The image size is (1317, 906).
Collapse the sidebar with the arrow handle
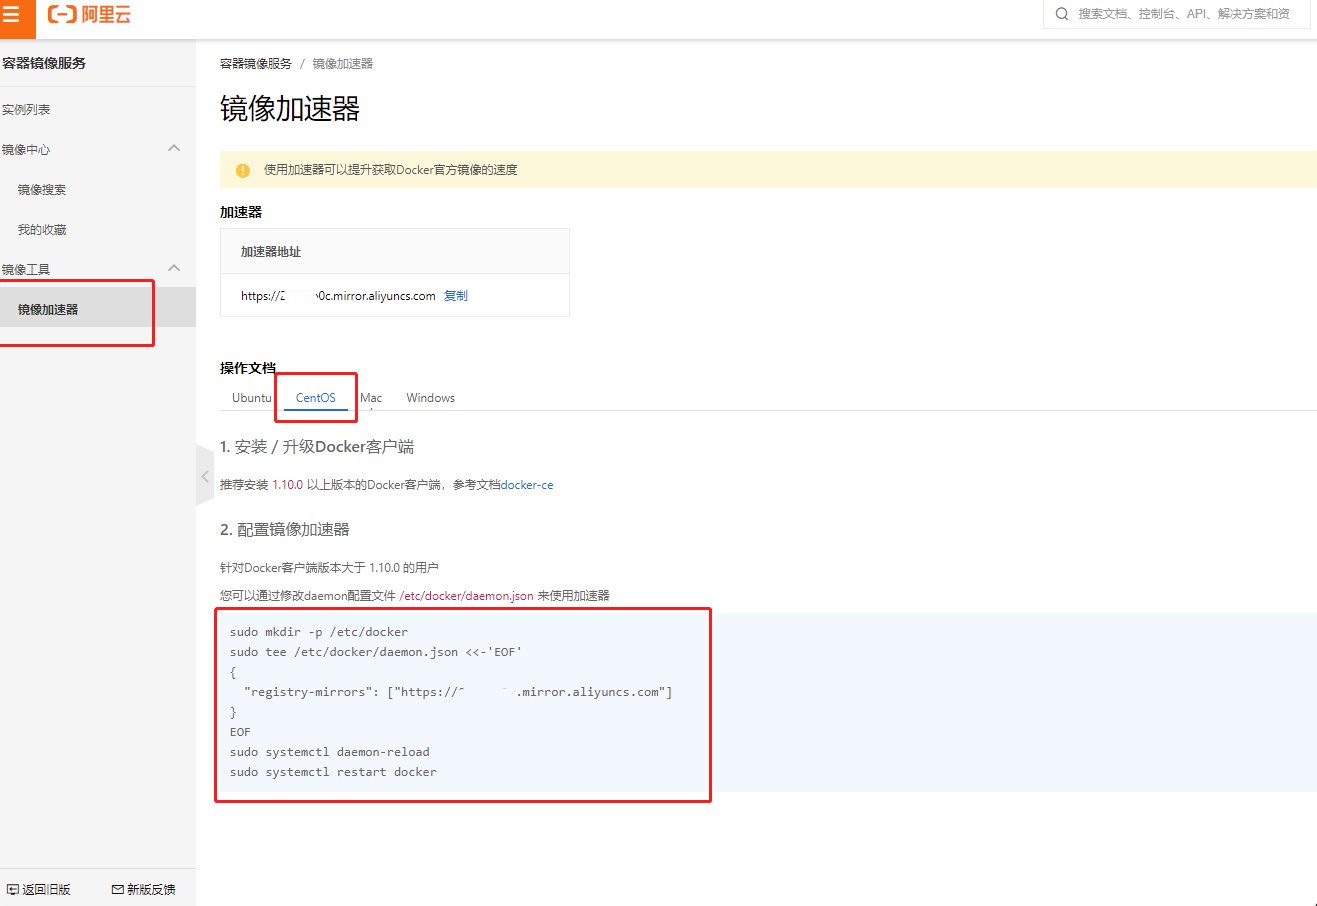pos(205,476)
